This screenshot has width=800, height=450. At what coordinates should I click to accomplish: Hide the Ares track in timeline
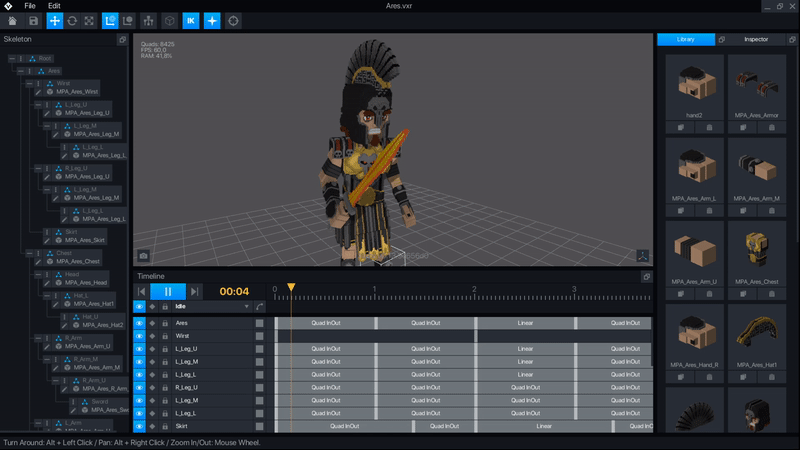point(139,323)
